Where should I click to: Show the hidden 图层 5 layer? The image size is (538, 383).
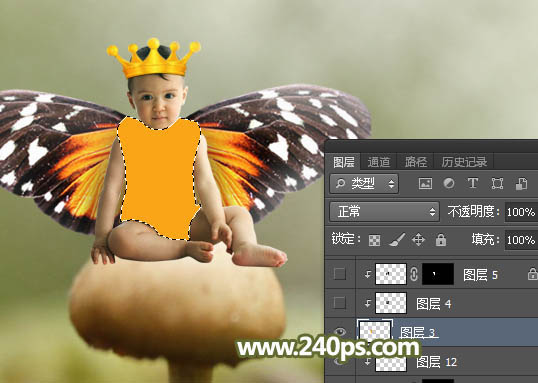click(339, 274)
